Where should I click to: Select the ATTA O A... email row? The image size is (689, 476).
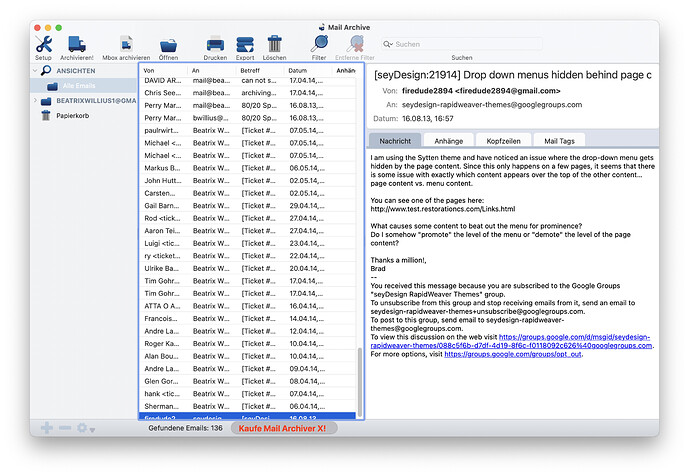tap(247, 306)
